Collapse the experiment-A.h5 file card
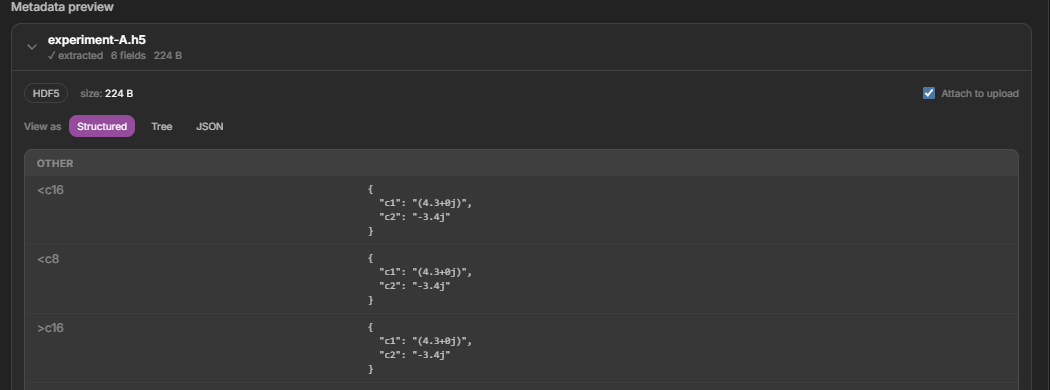1050x390 pixels. (31, 47)
